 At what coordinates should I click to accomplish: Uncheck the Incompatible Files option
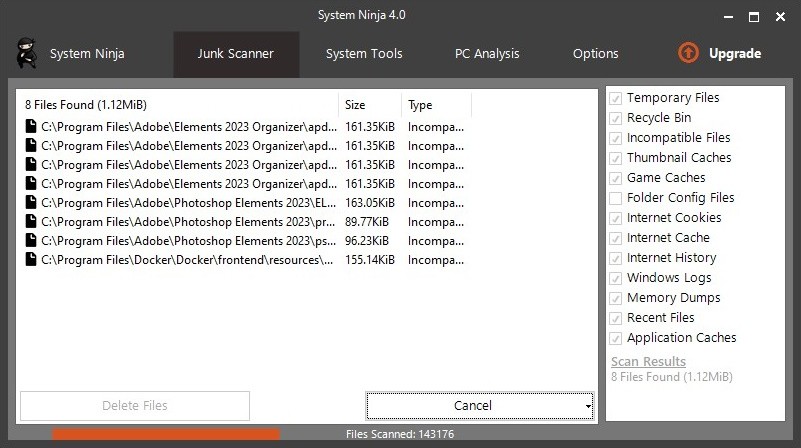tap(616, 138)
